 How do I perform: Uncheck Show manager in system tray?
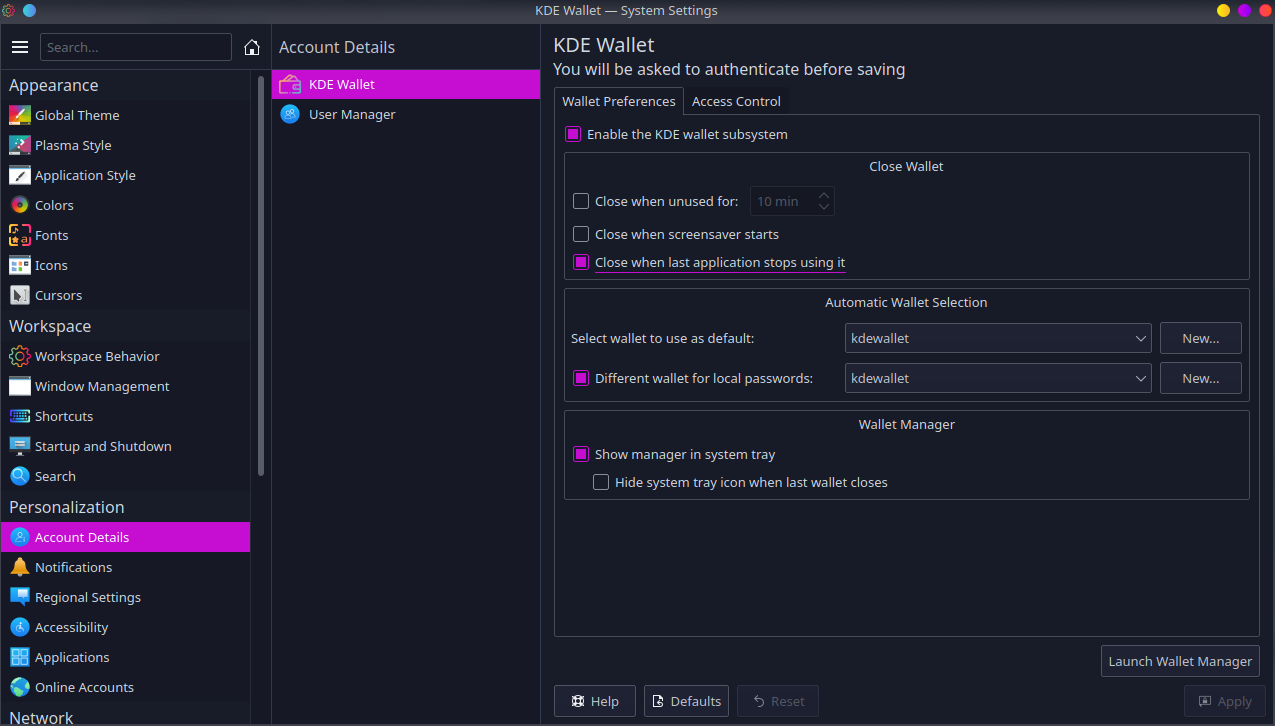(581, 454)
